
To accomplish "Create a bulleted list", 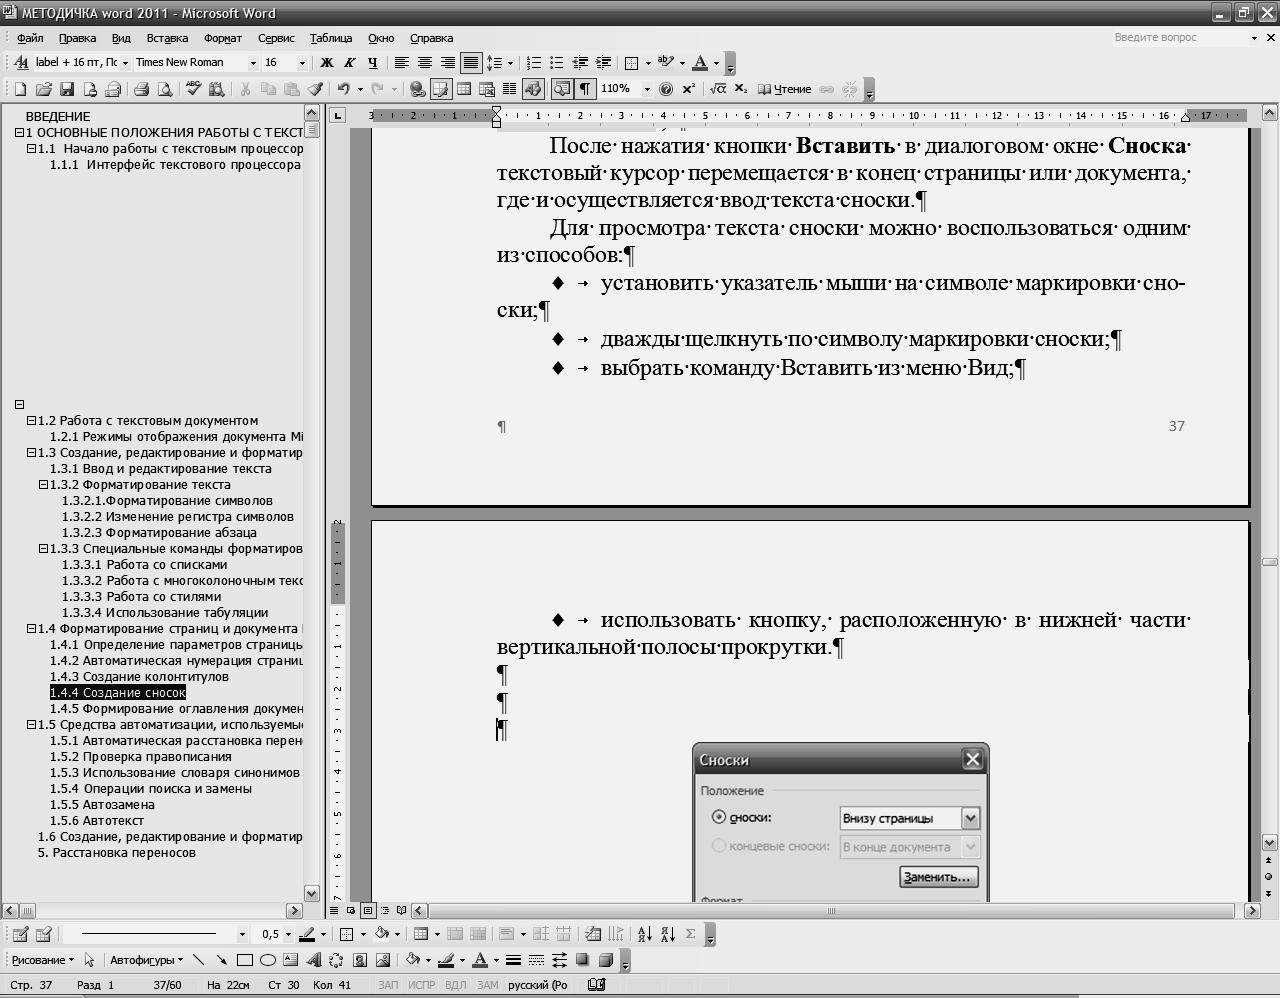I will (x=556, y=63).
